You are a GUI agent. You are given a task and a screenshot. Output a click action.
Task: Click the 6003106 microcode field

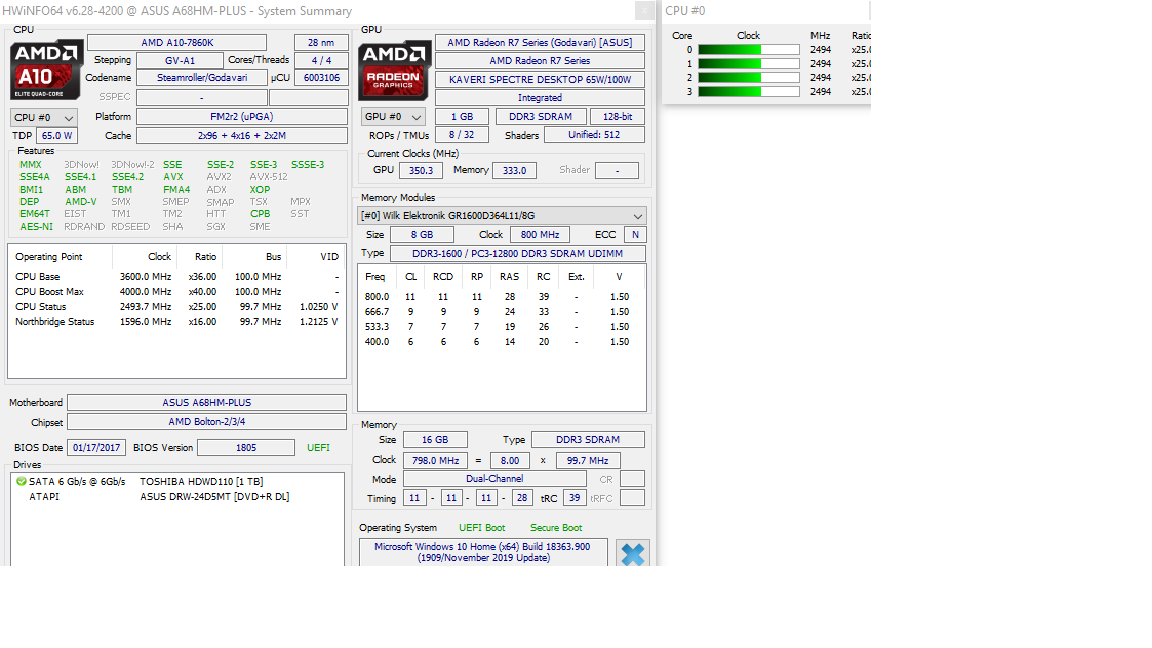pyautogui.click(x=322, y=78)
